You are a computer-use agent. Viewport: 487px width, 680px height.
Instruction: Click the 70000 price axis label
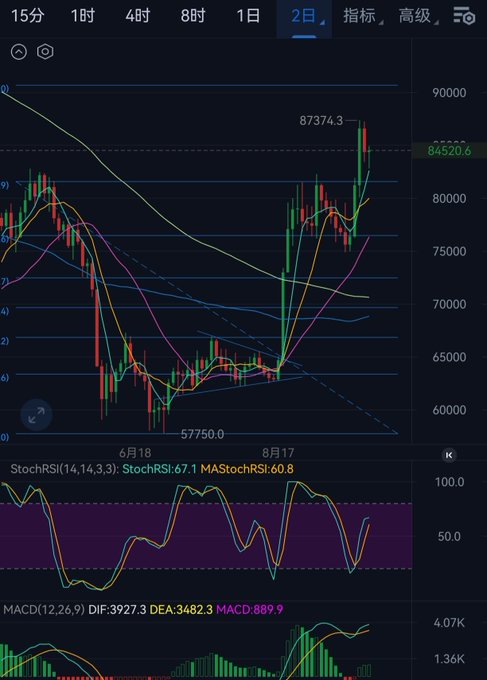click(x=449, y=304)
